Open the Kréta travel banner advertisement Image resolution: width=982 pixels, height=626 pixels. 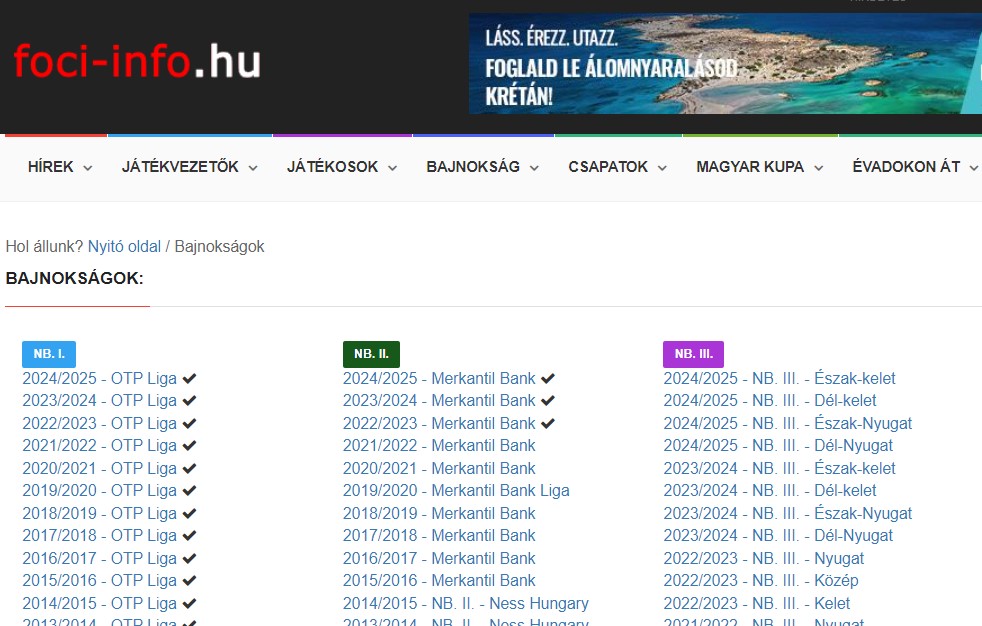(725, 64)
